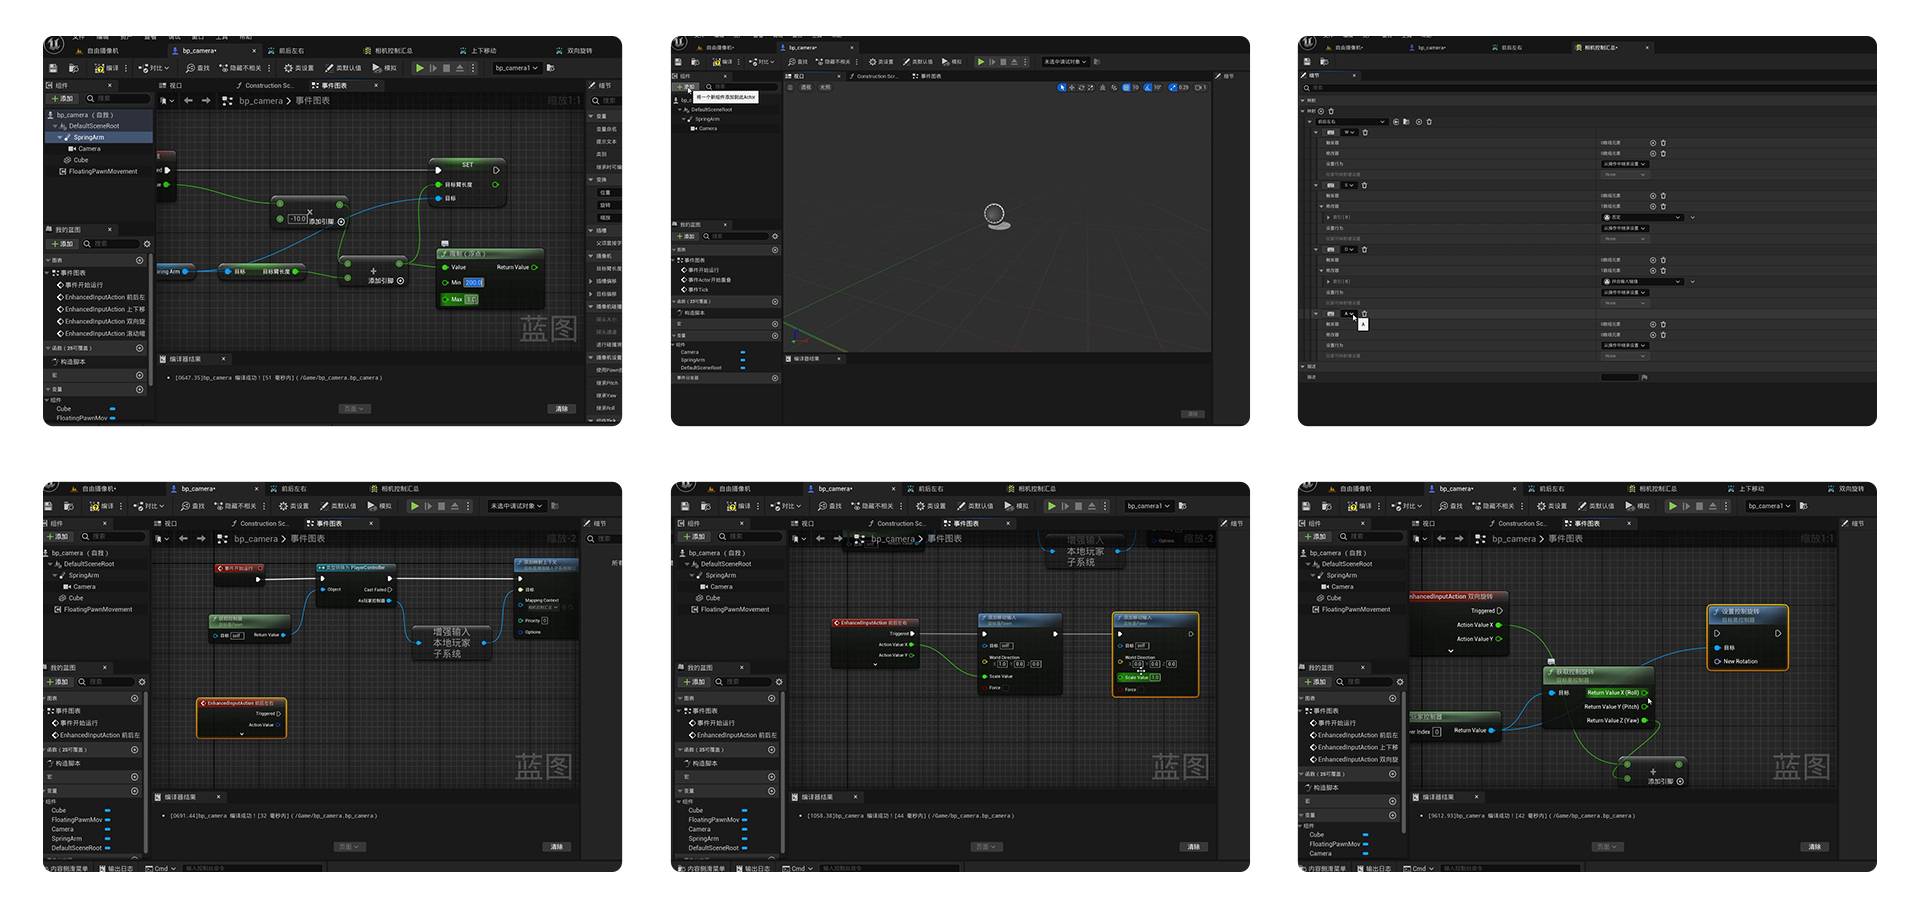Open 类默认值 class defaults in SET-node screenshot
Screen dimensions: 1920x910
click(344, 68)
